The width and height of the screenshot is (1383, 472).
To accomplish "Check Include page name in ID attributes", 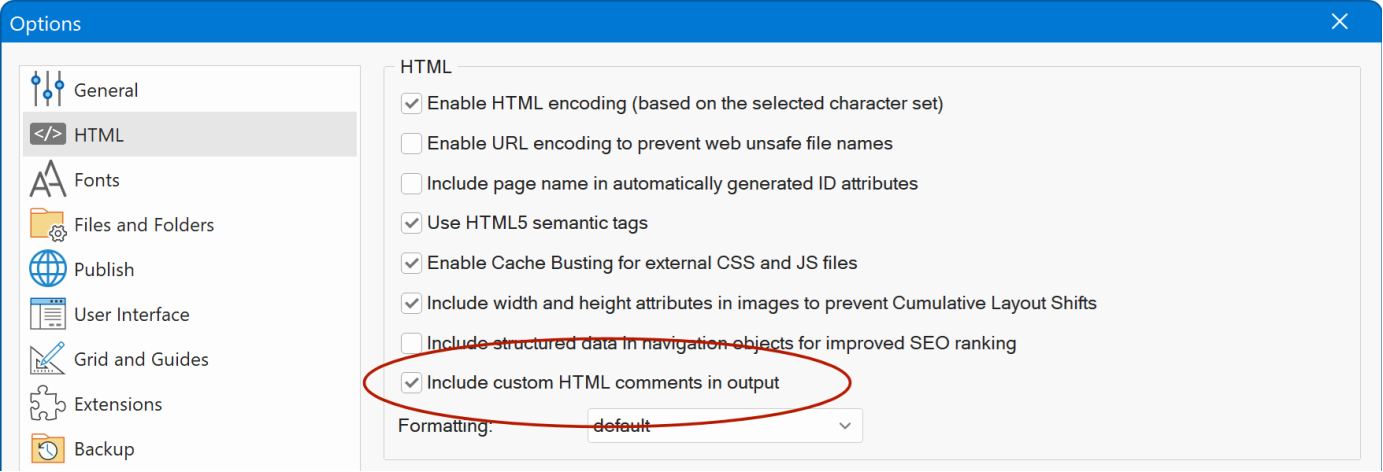I will click(x=411, y=183).
